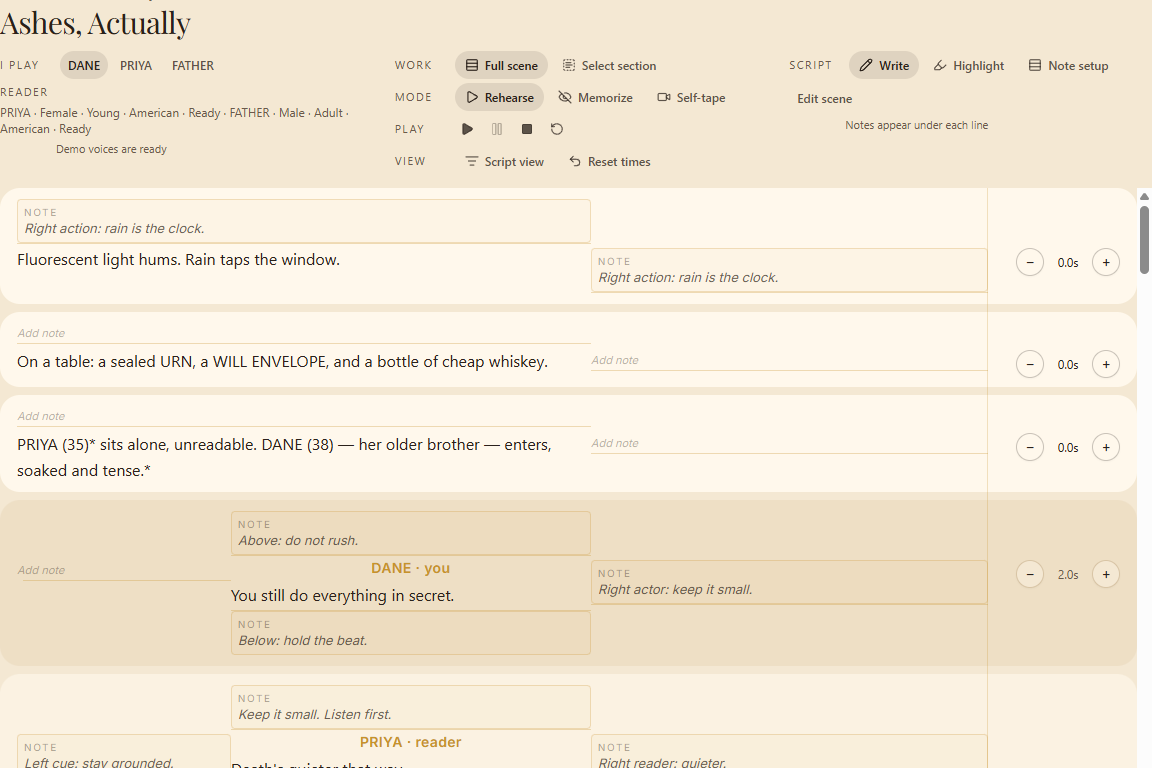
Task: Edit the 'Below: hold the beat' note
Action: pyautogui.click(x=411, y=633)
